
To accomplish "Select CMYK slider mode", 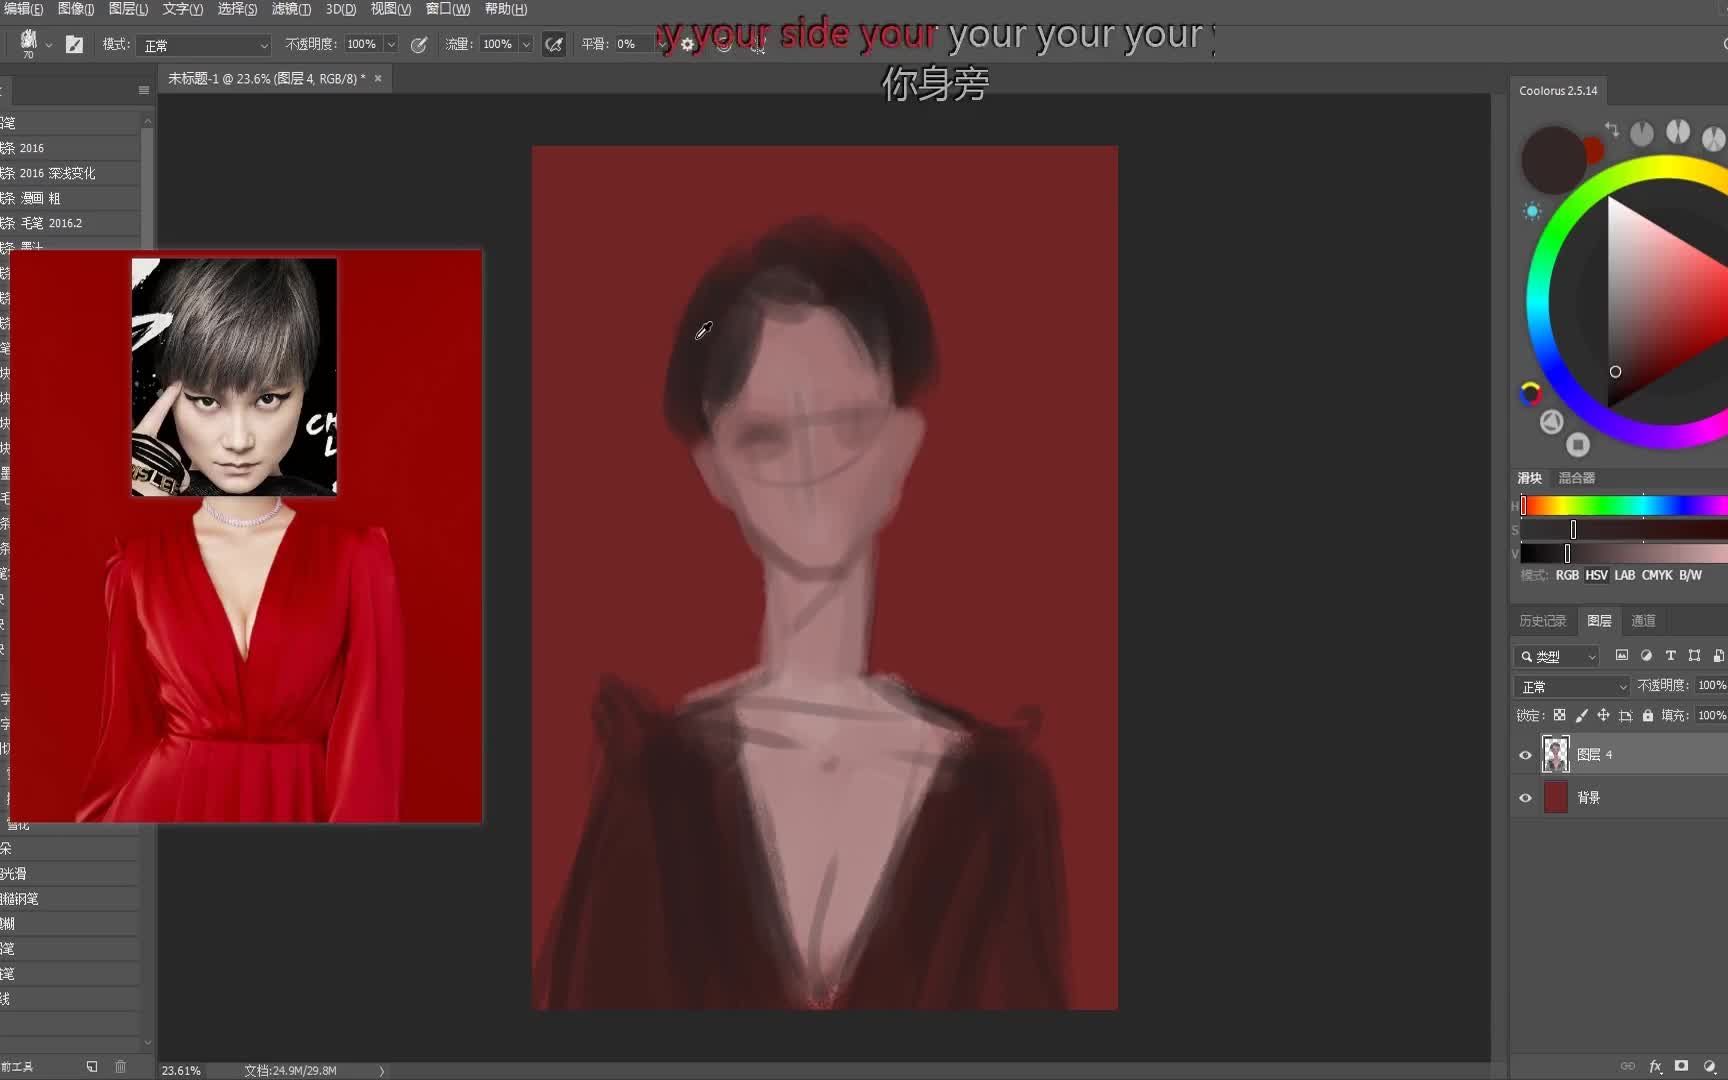I will tap(1657, 576).
